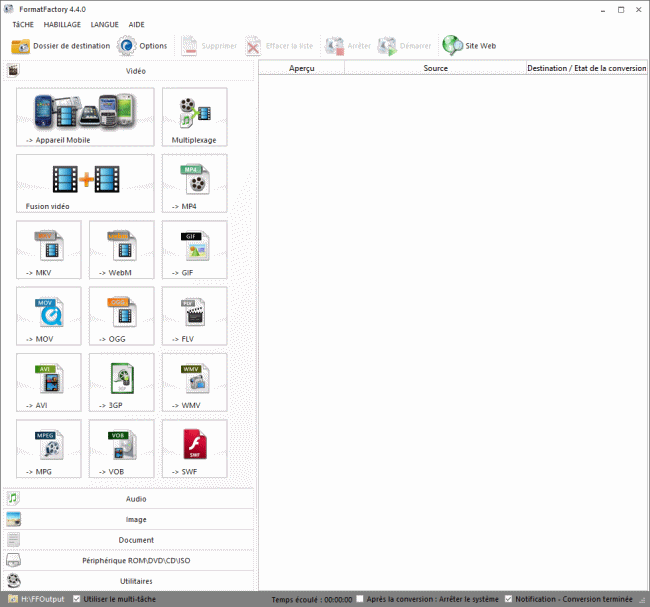The height and width of the screenshot is (607, 650).
Task: Expand the Audio category panel
Action: 129,499
